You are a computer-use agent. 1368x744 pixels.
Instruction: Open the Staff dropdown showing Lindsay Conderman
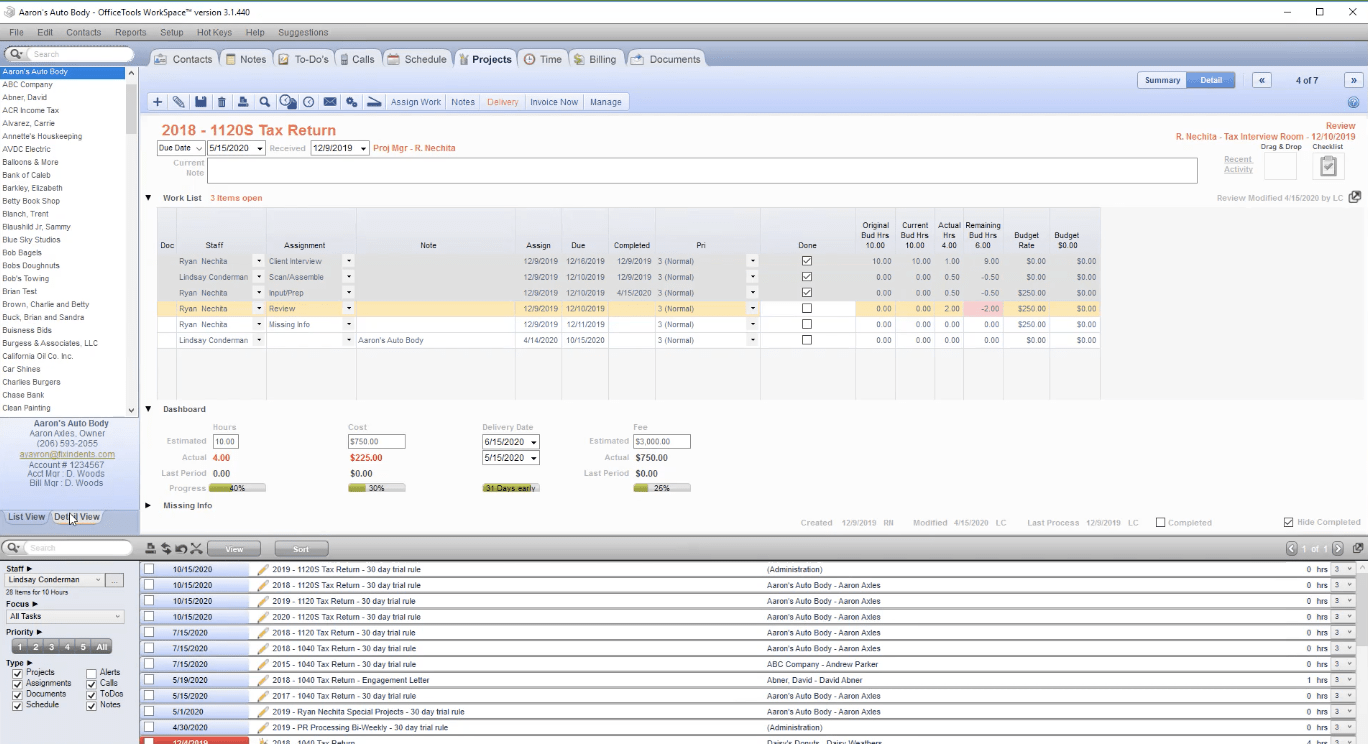55,580
